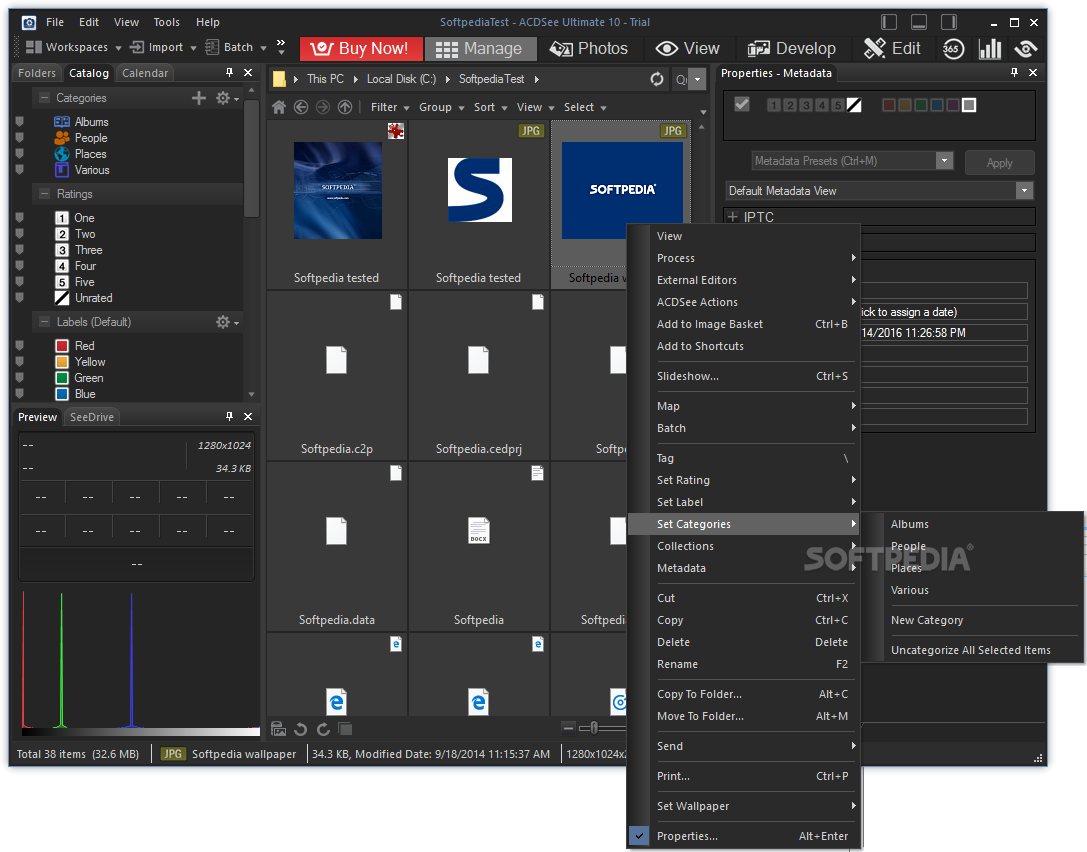Click the Apply metadata button
This screenshot has height=852, width=1087.
click(999, 163)
